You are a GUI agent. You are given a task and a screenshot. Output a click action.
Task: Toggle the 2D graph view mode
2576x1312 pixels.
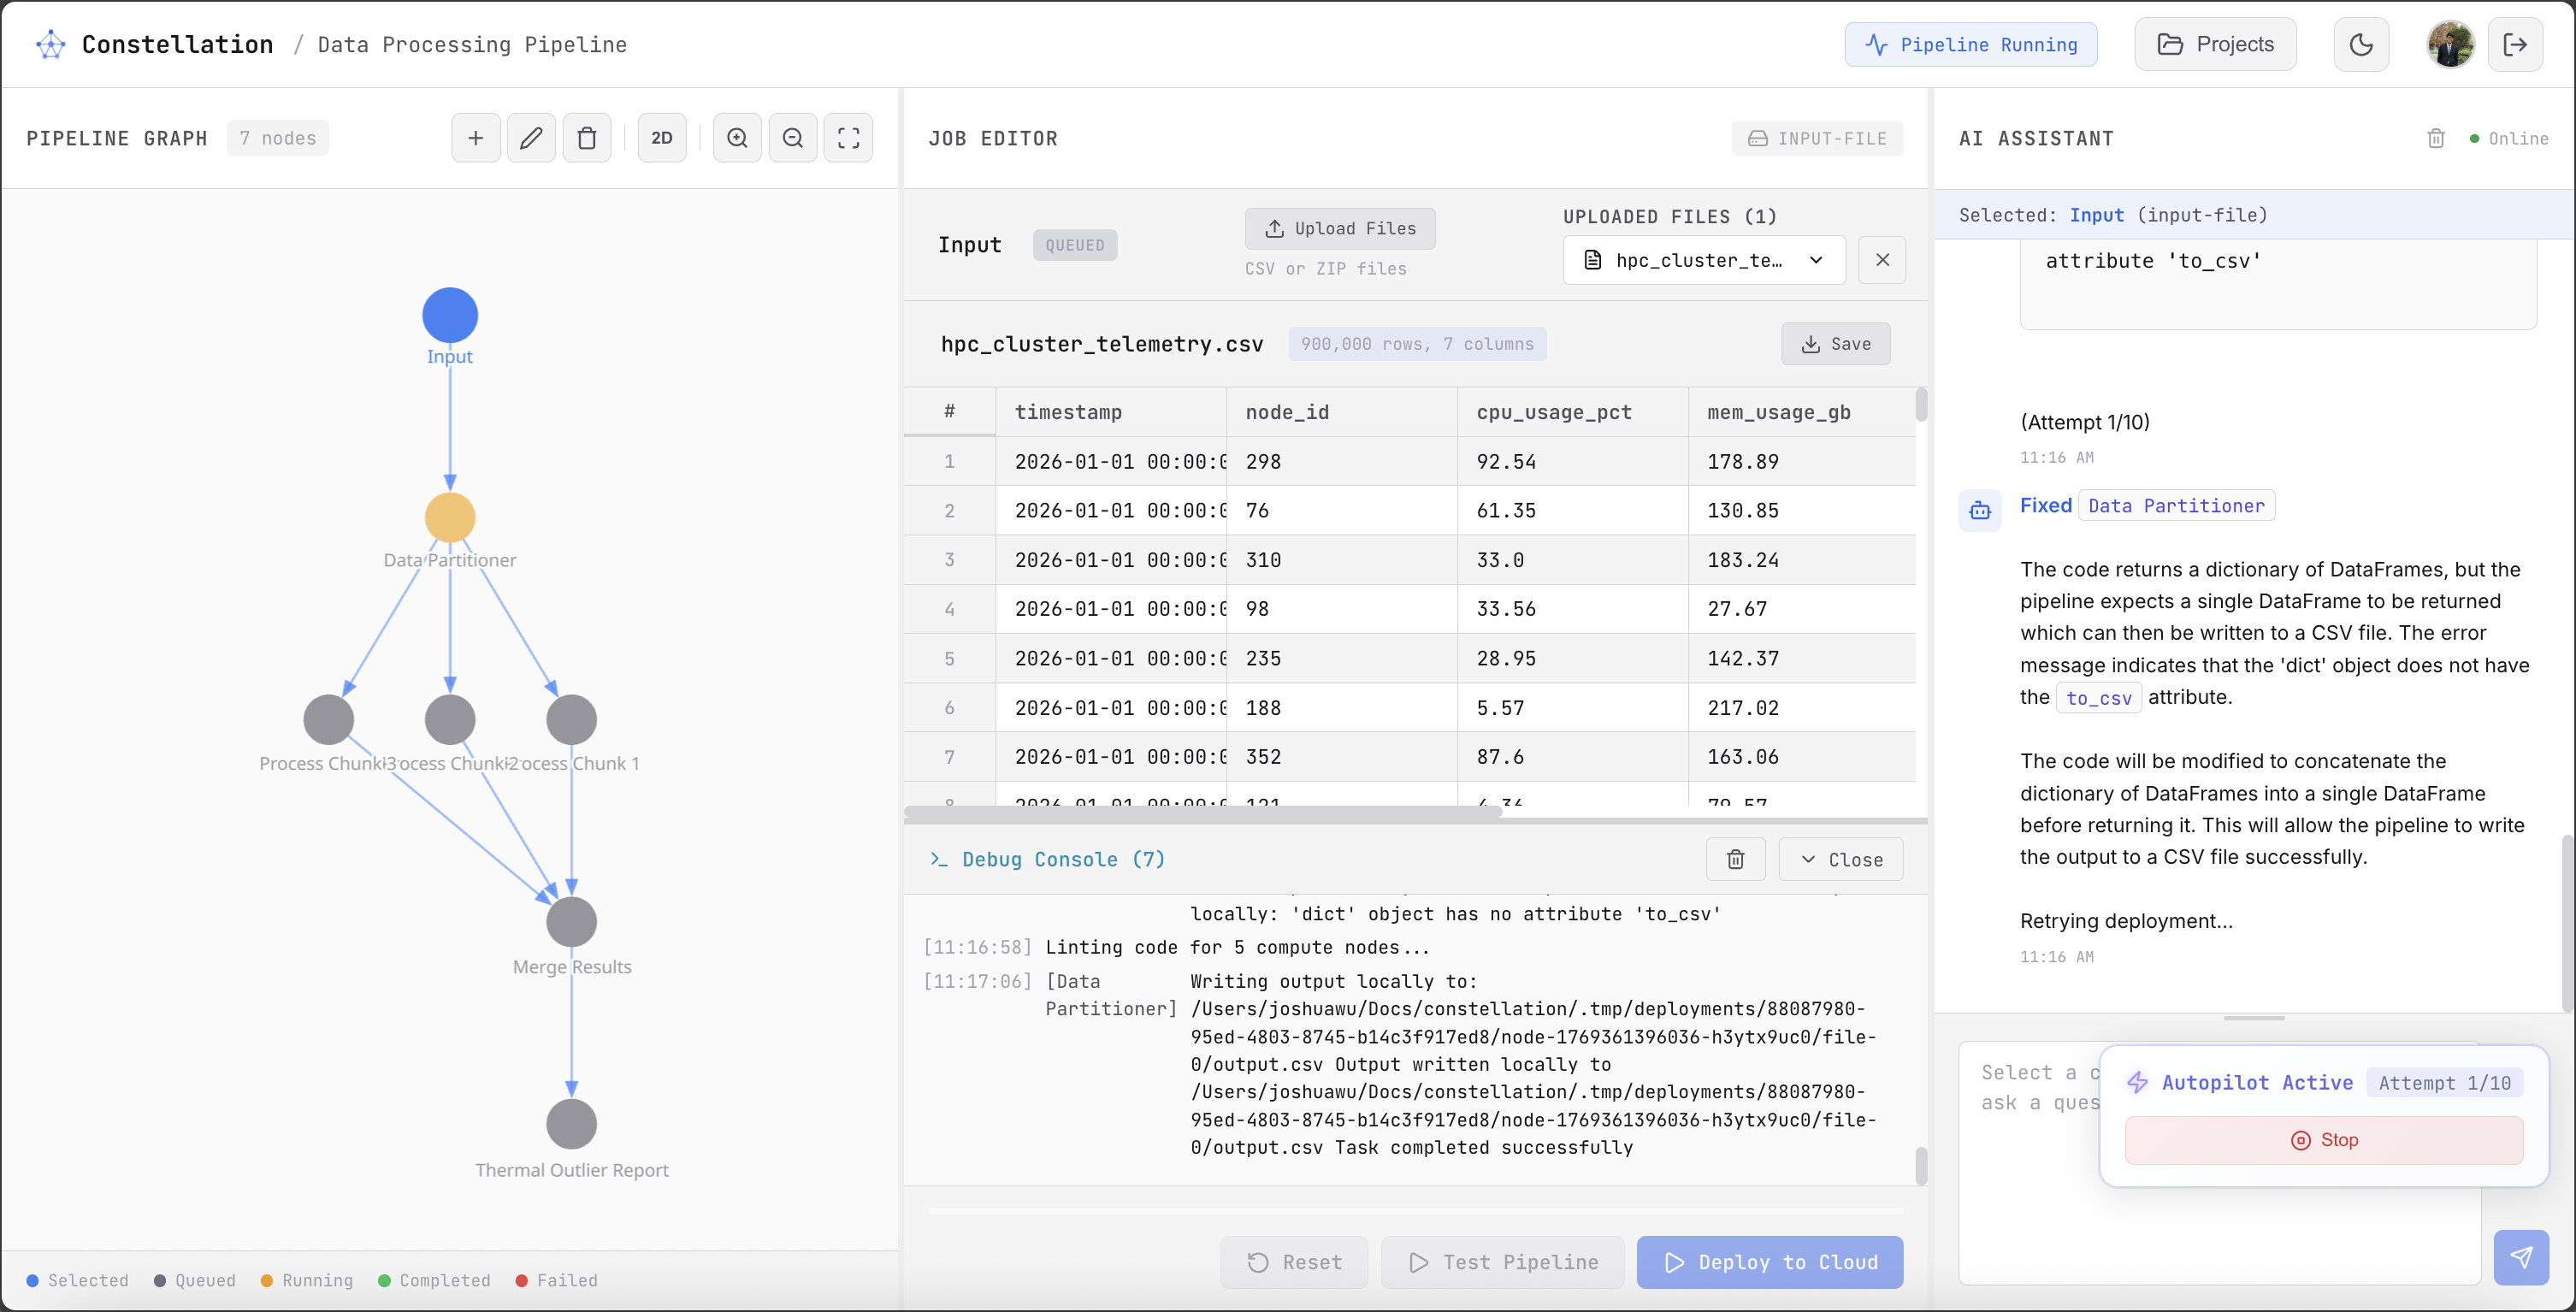662,138
